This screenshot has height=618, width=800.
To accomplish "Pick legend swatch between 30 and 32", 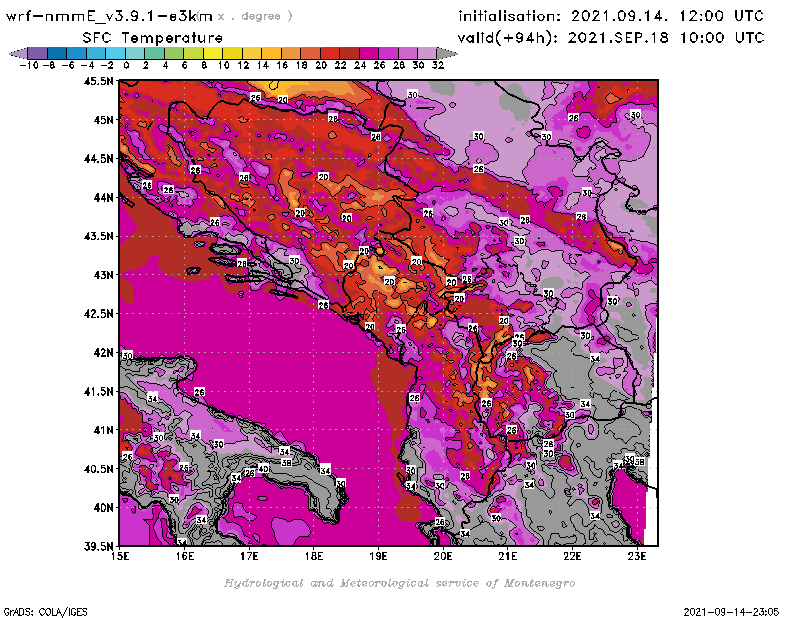I will [x=427, y=53].
